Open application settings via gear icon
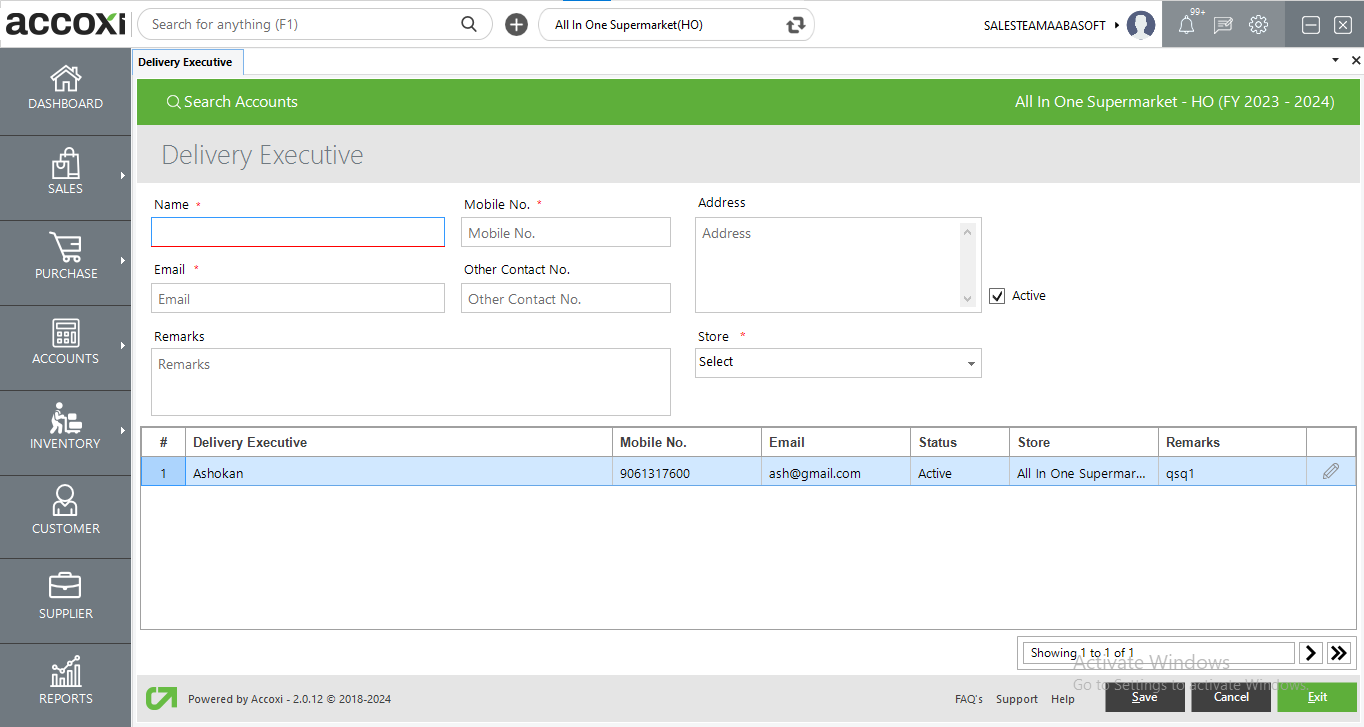Screen dimensions: 1364x727 click(1258, 24)
